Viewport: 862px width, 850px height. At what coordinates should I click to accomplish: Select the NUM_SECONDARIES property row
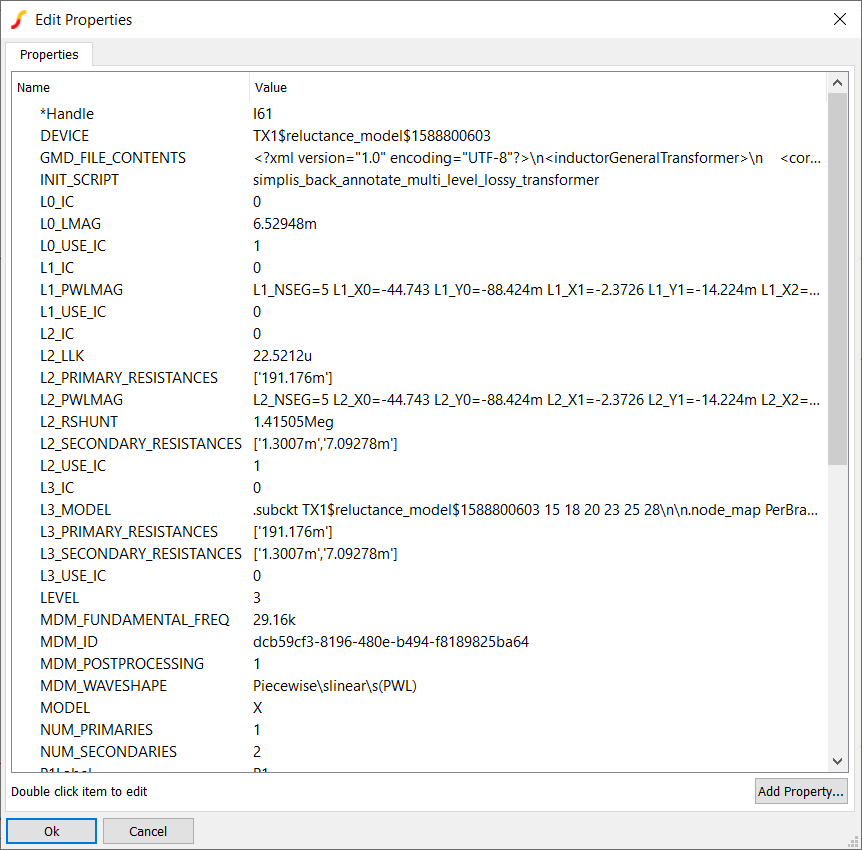[108, 752]
